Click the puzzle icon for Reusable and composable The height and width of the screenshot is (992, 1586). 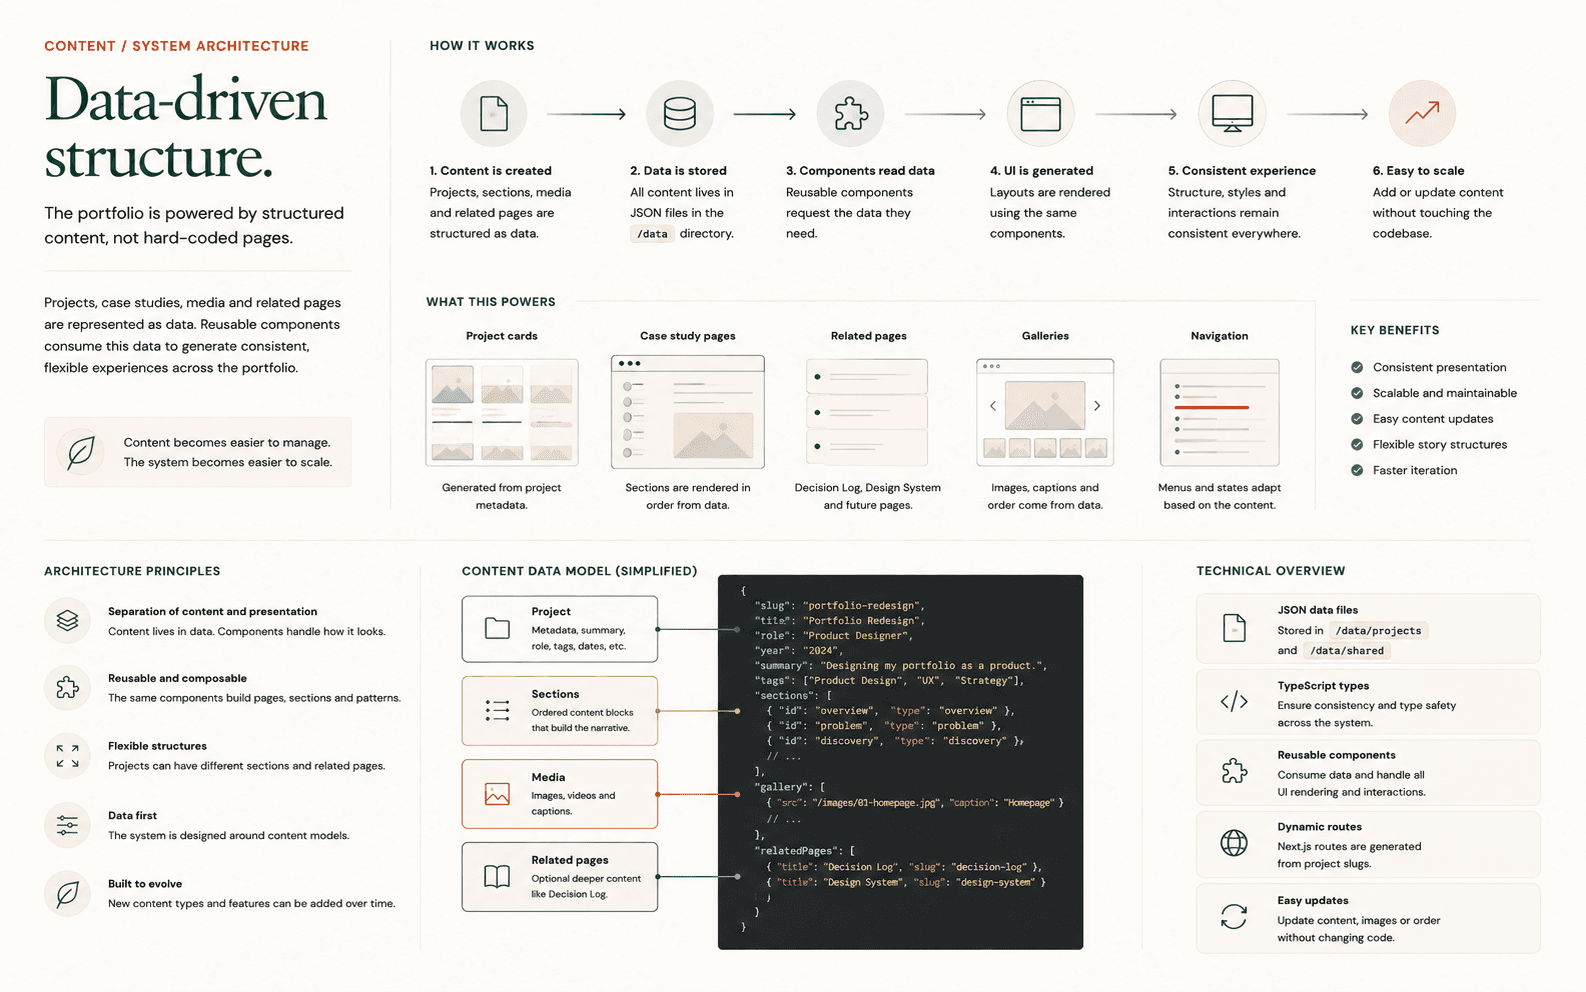(67, 688)
